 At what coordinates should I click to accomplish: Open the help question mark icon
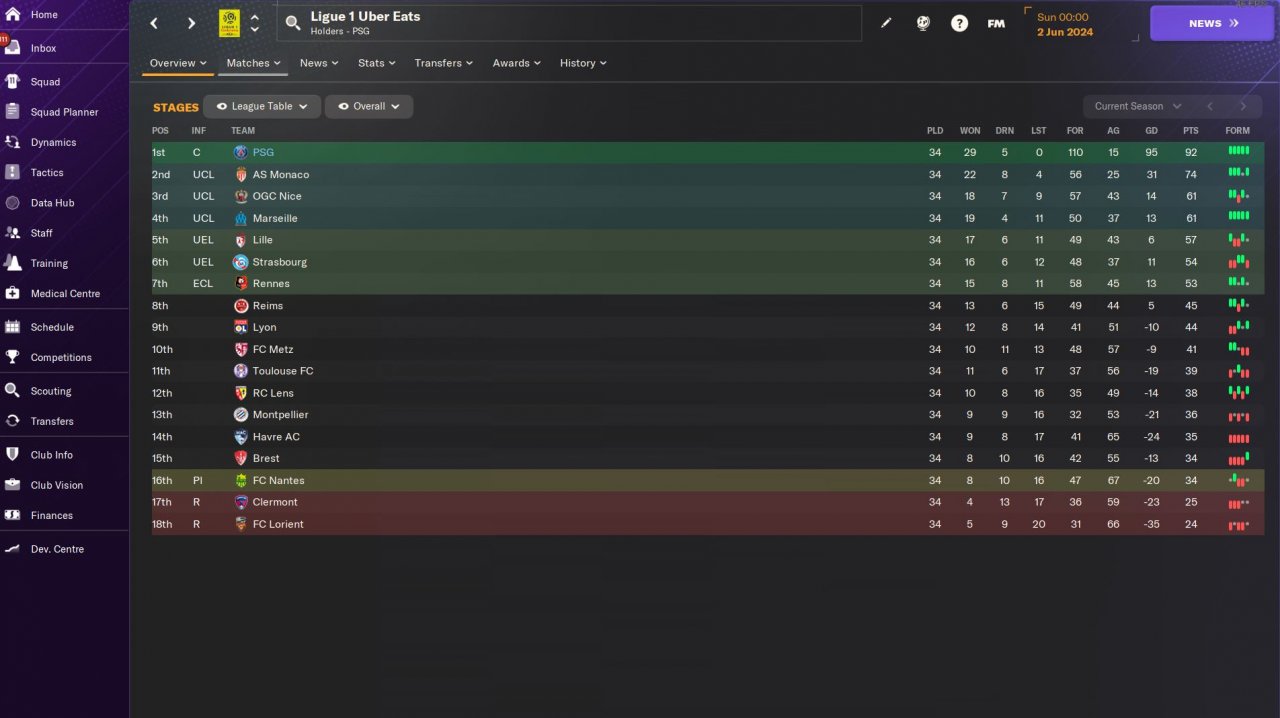[x=959, y=23]
